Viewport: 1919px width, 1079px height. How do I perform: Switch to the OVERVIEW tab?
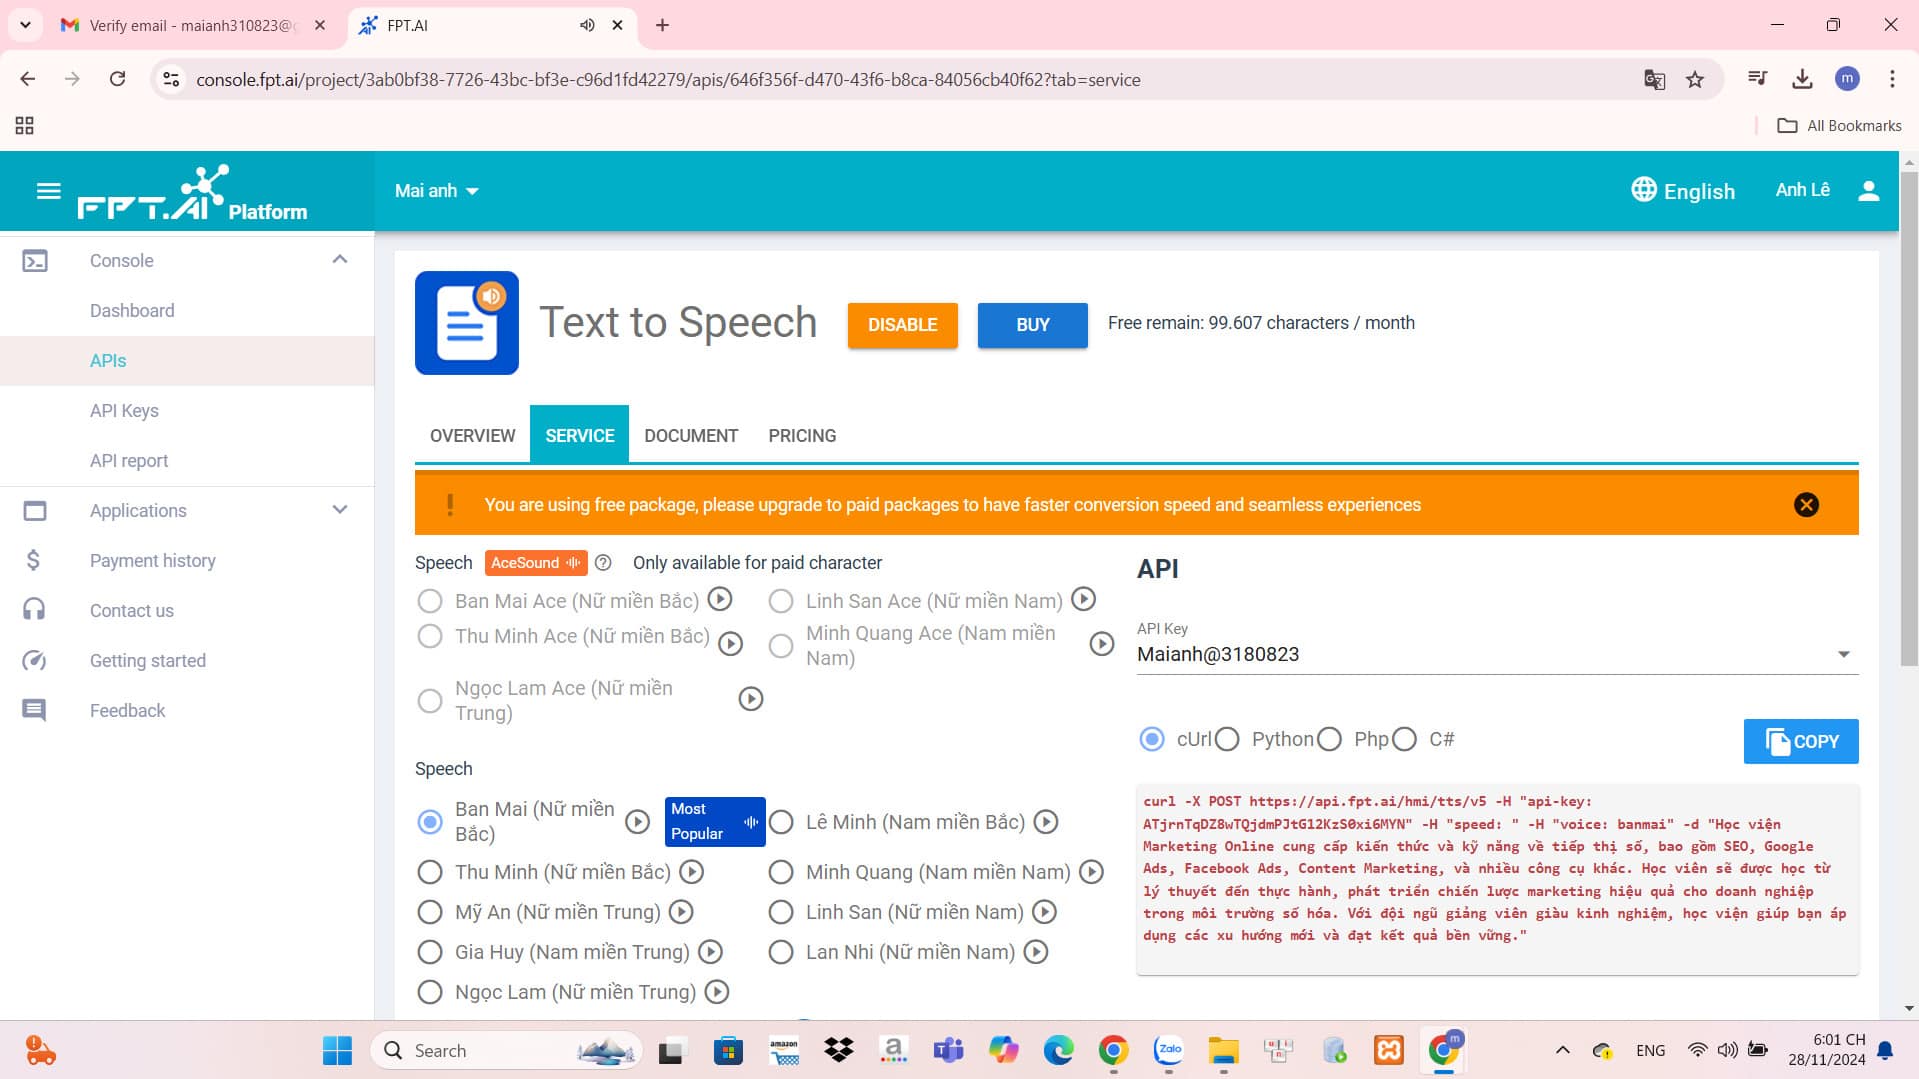(x=472, y=435)
